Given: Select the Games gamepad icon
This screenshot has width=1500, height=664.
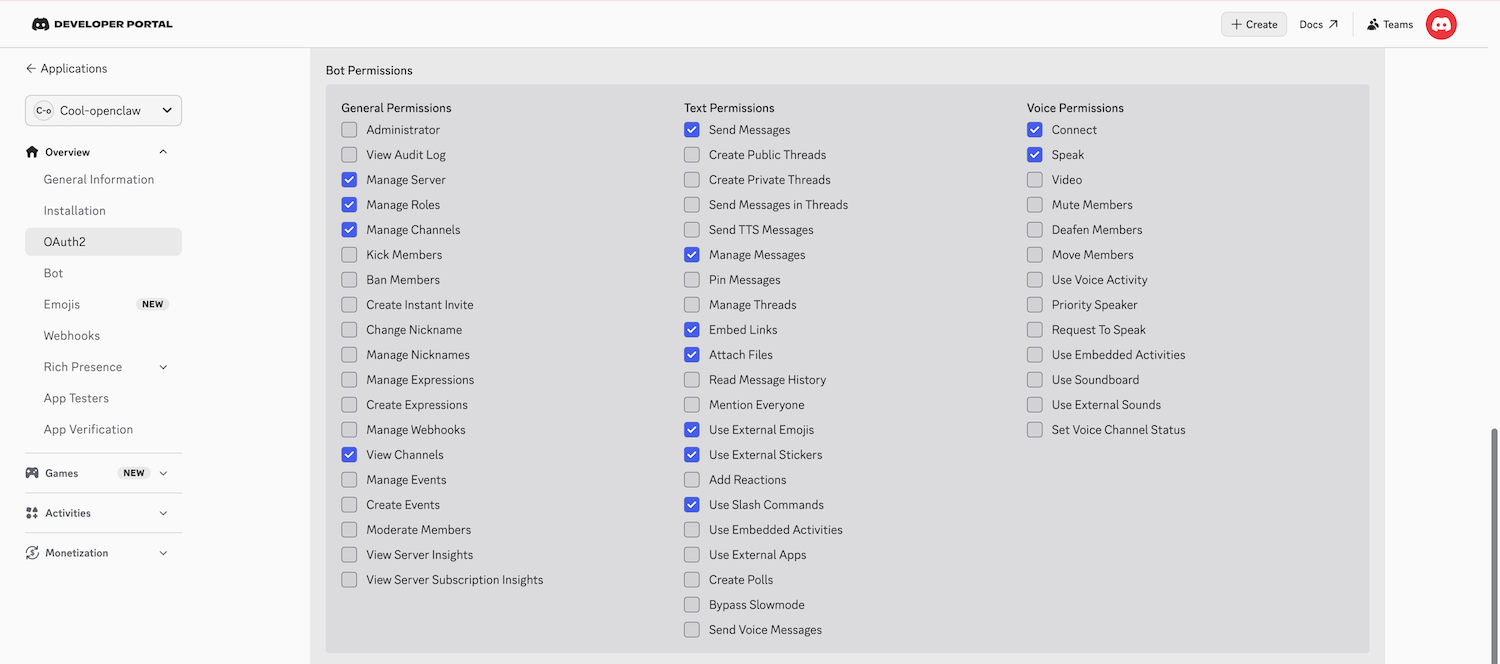Looking at the screenshot, I should pyautogui.click(x=30, y=472).
